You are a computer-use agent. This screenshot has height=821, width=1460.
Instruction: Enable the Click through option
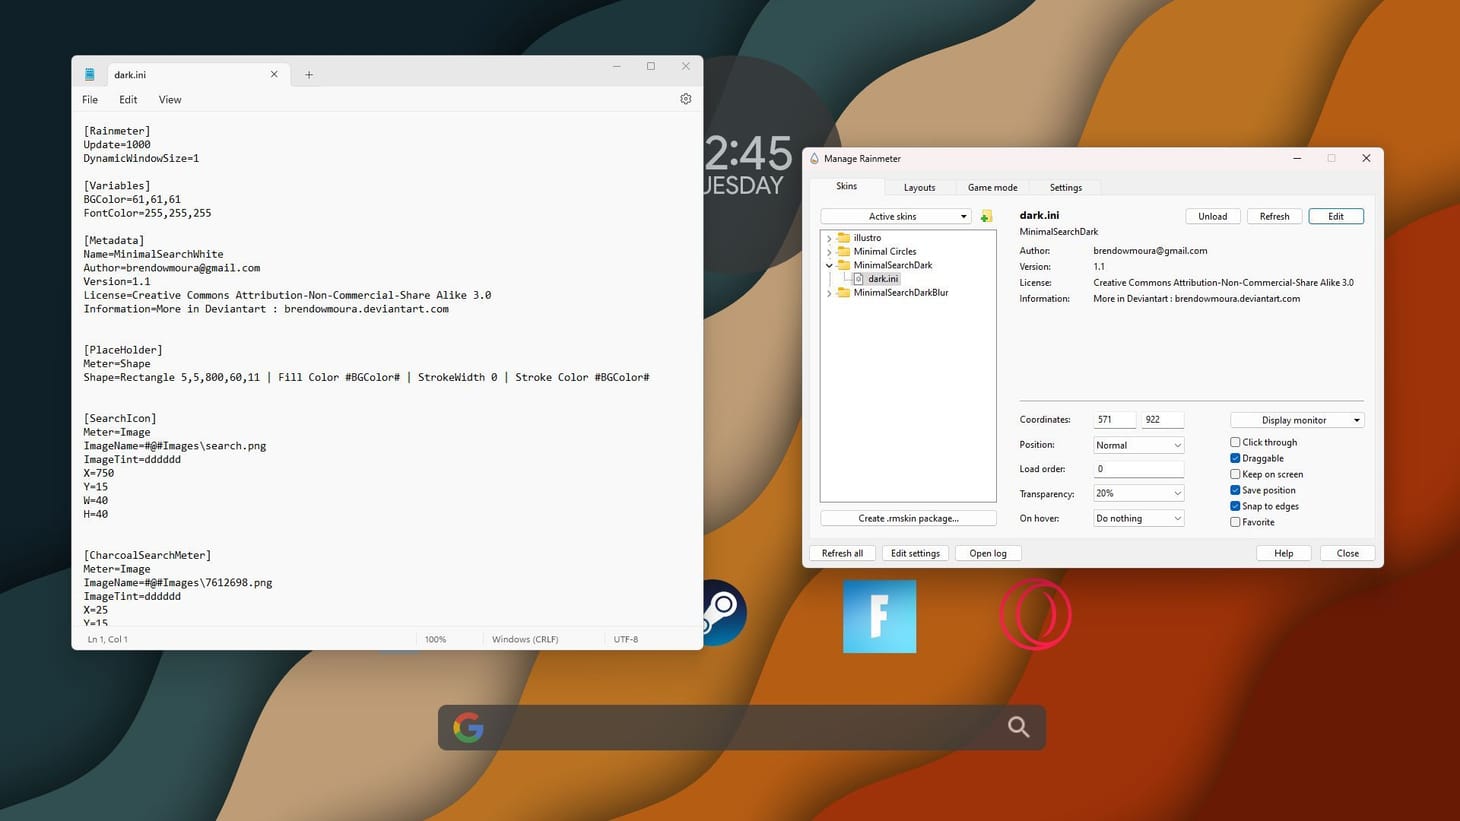1236,442
